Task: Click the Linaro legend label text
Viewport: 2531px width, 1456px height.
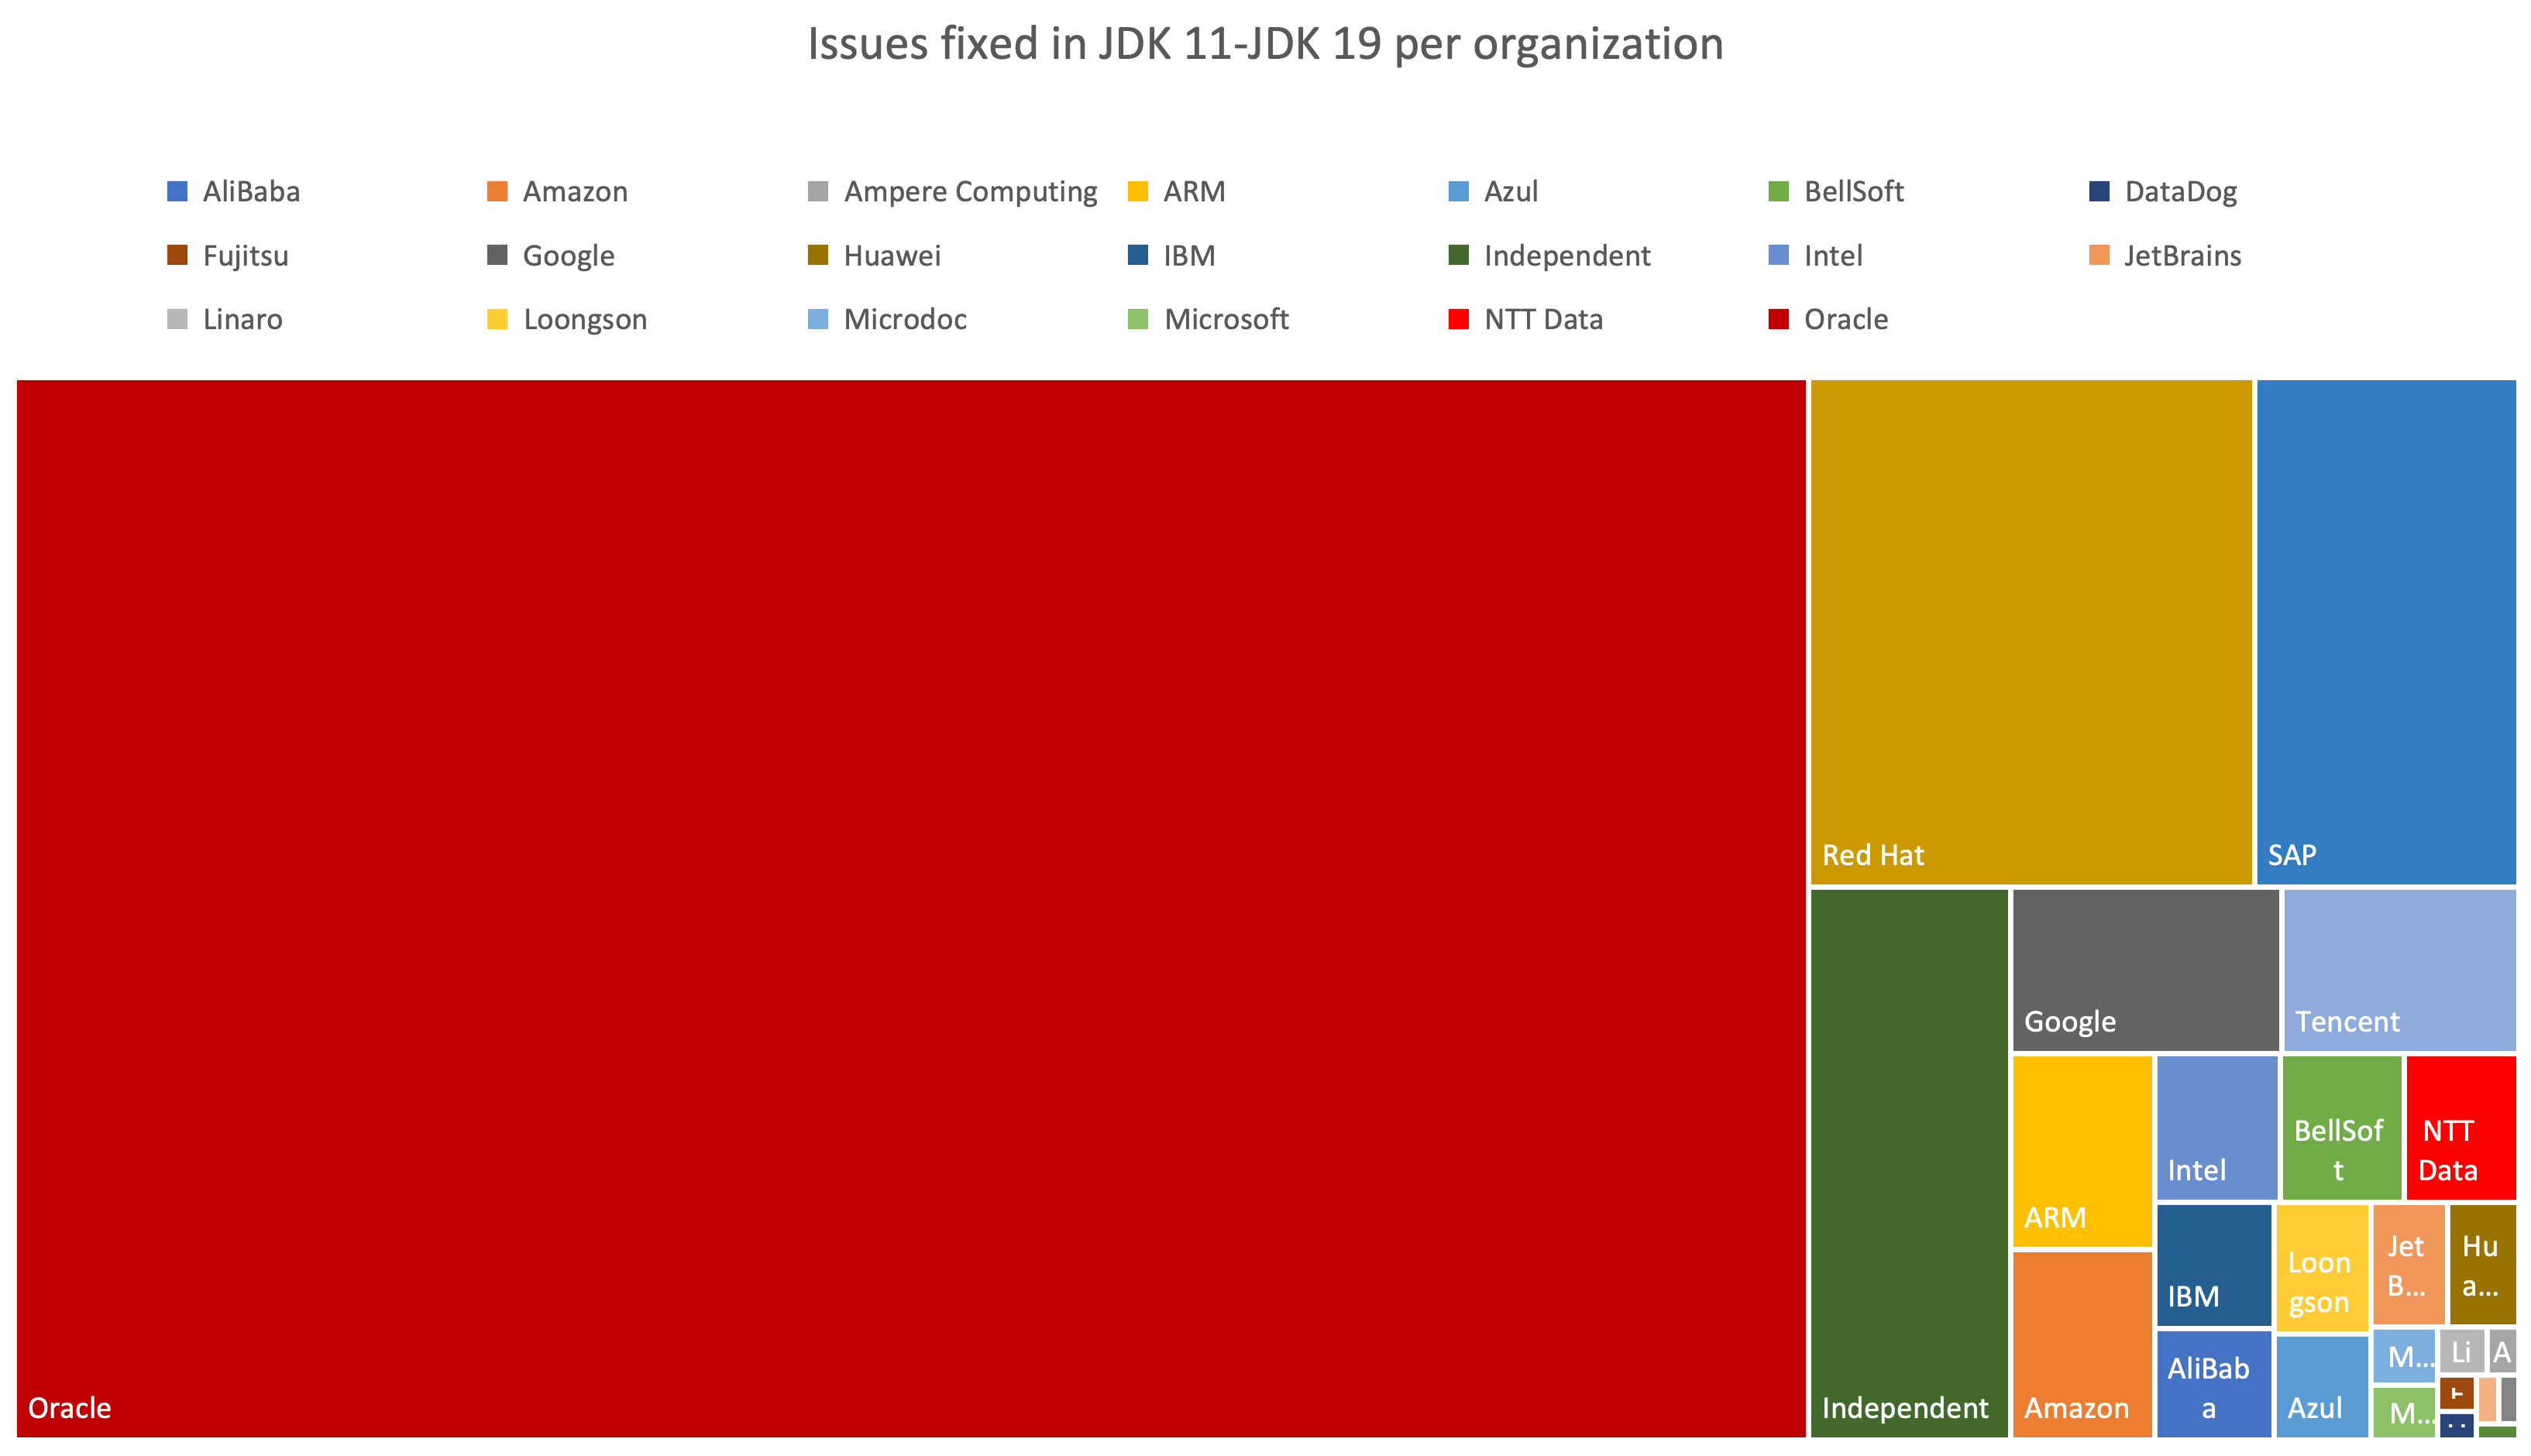Action: click(243, 320)
